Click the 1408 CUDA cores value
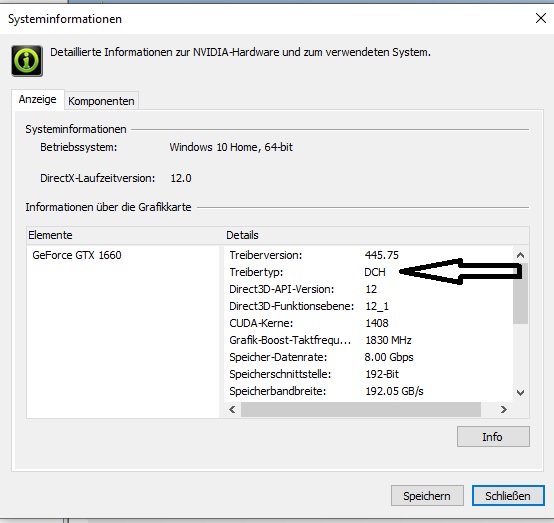The height and width of the screenshot is (523, 554). coord(377,323)
